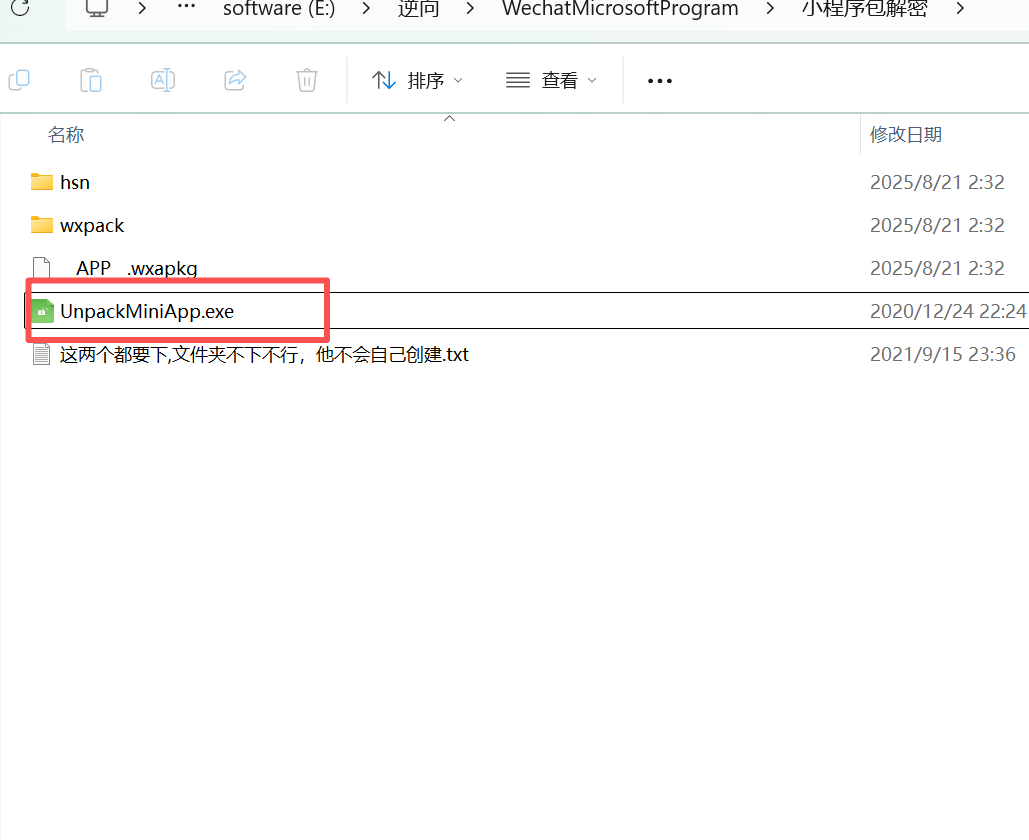This screenshot has height=840, width=1029.
Task: Expand chevron after 小程序包解密
Action: click(x=960, y=9)
